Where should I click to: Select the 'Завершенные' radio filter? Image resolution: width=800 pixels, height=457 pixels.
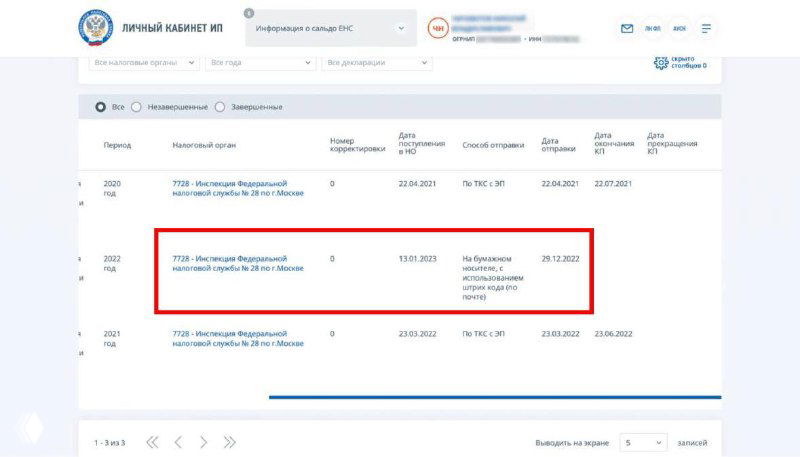tap(220, 107)
